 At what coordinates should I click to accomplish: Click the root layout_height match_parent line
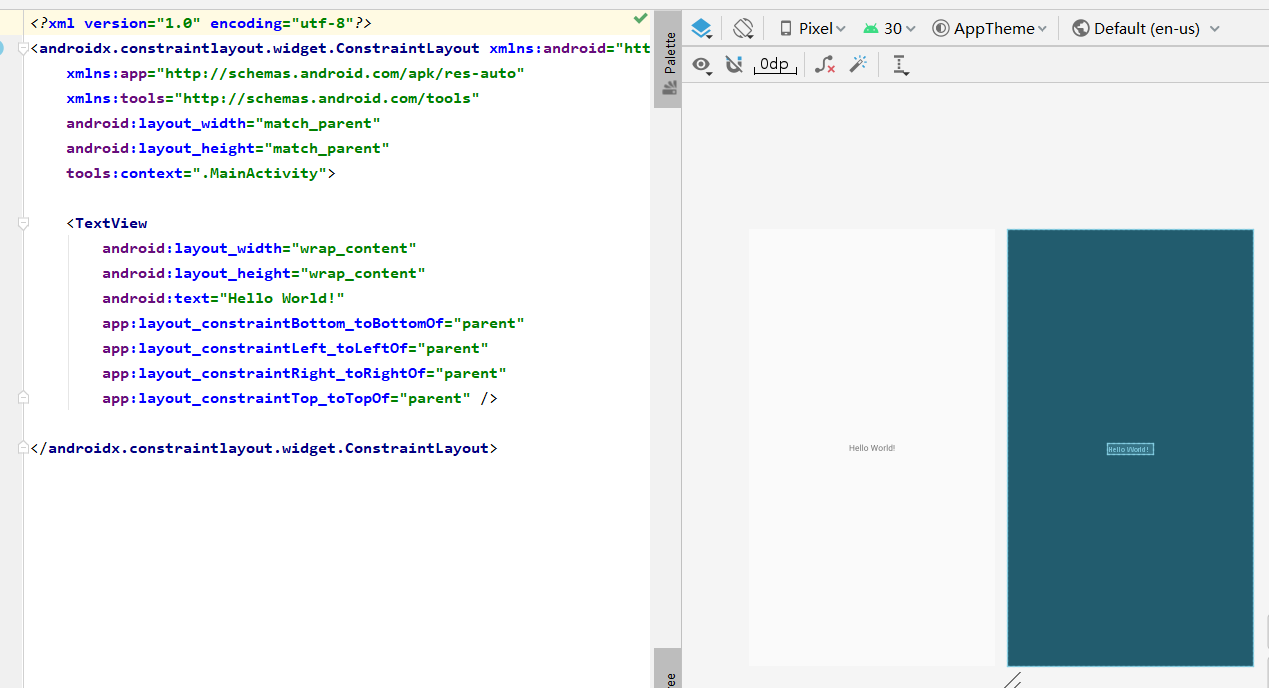(x=228, y=148)
